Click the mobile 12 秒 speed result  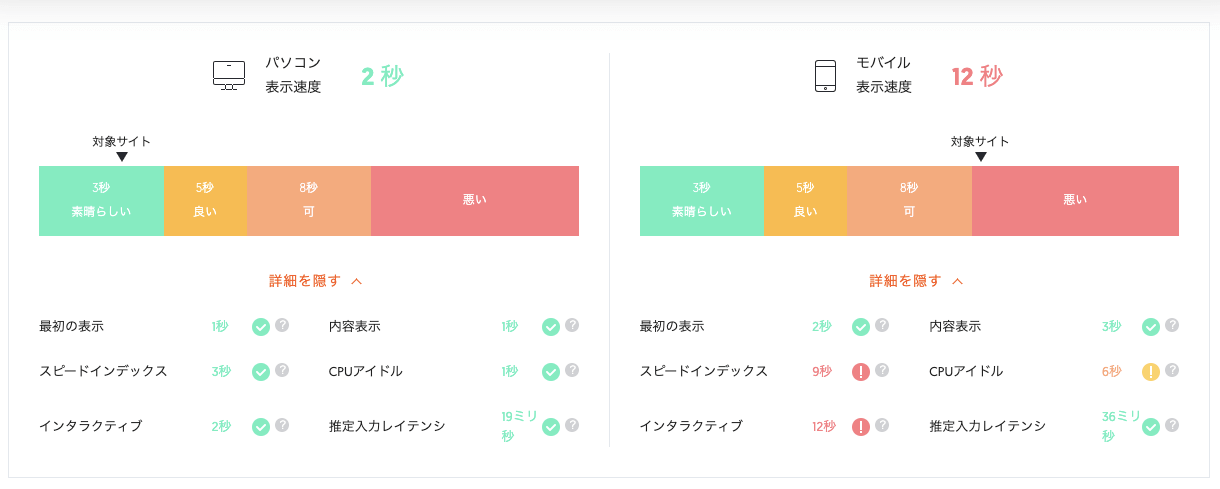[977, 76]
